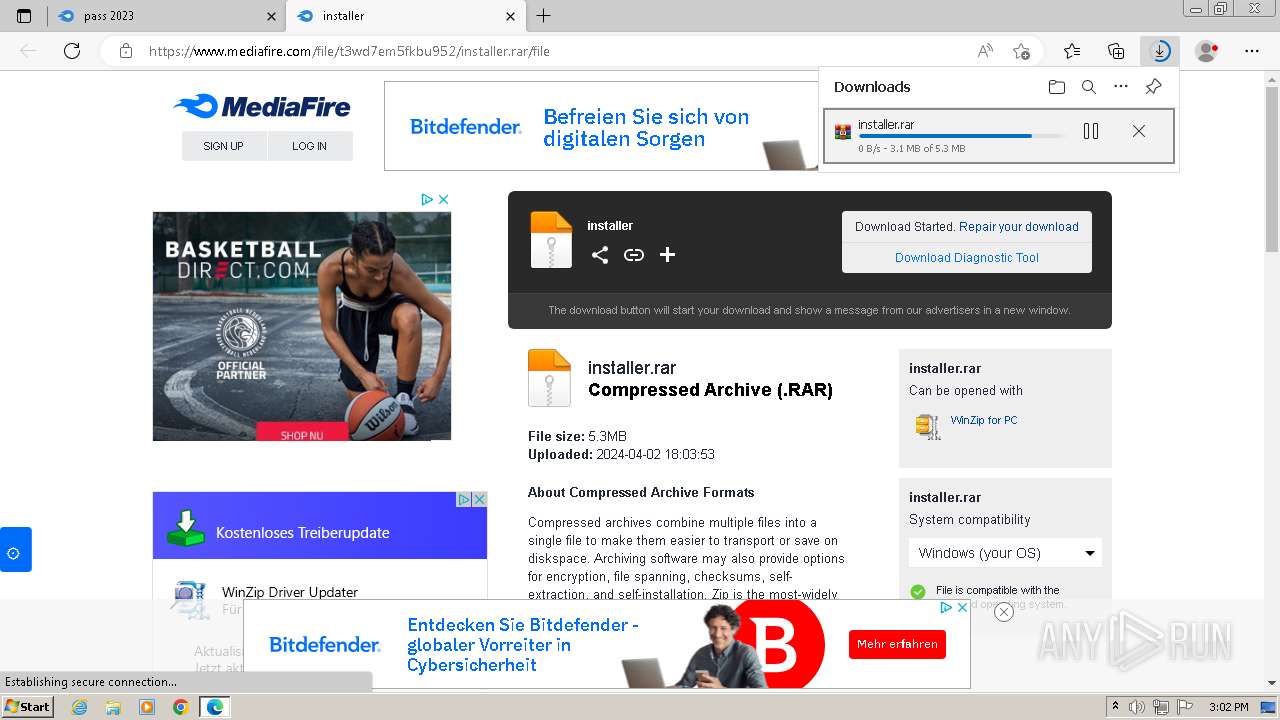Cancel the installer.rar download
The height and width of the screenshot is (720, 1280).
pyautogui.click(x=1139, y=131)
